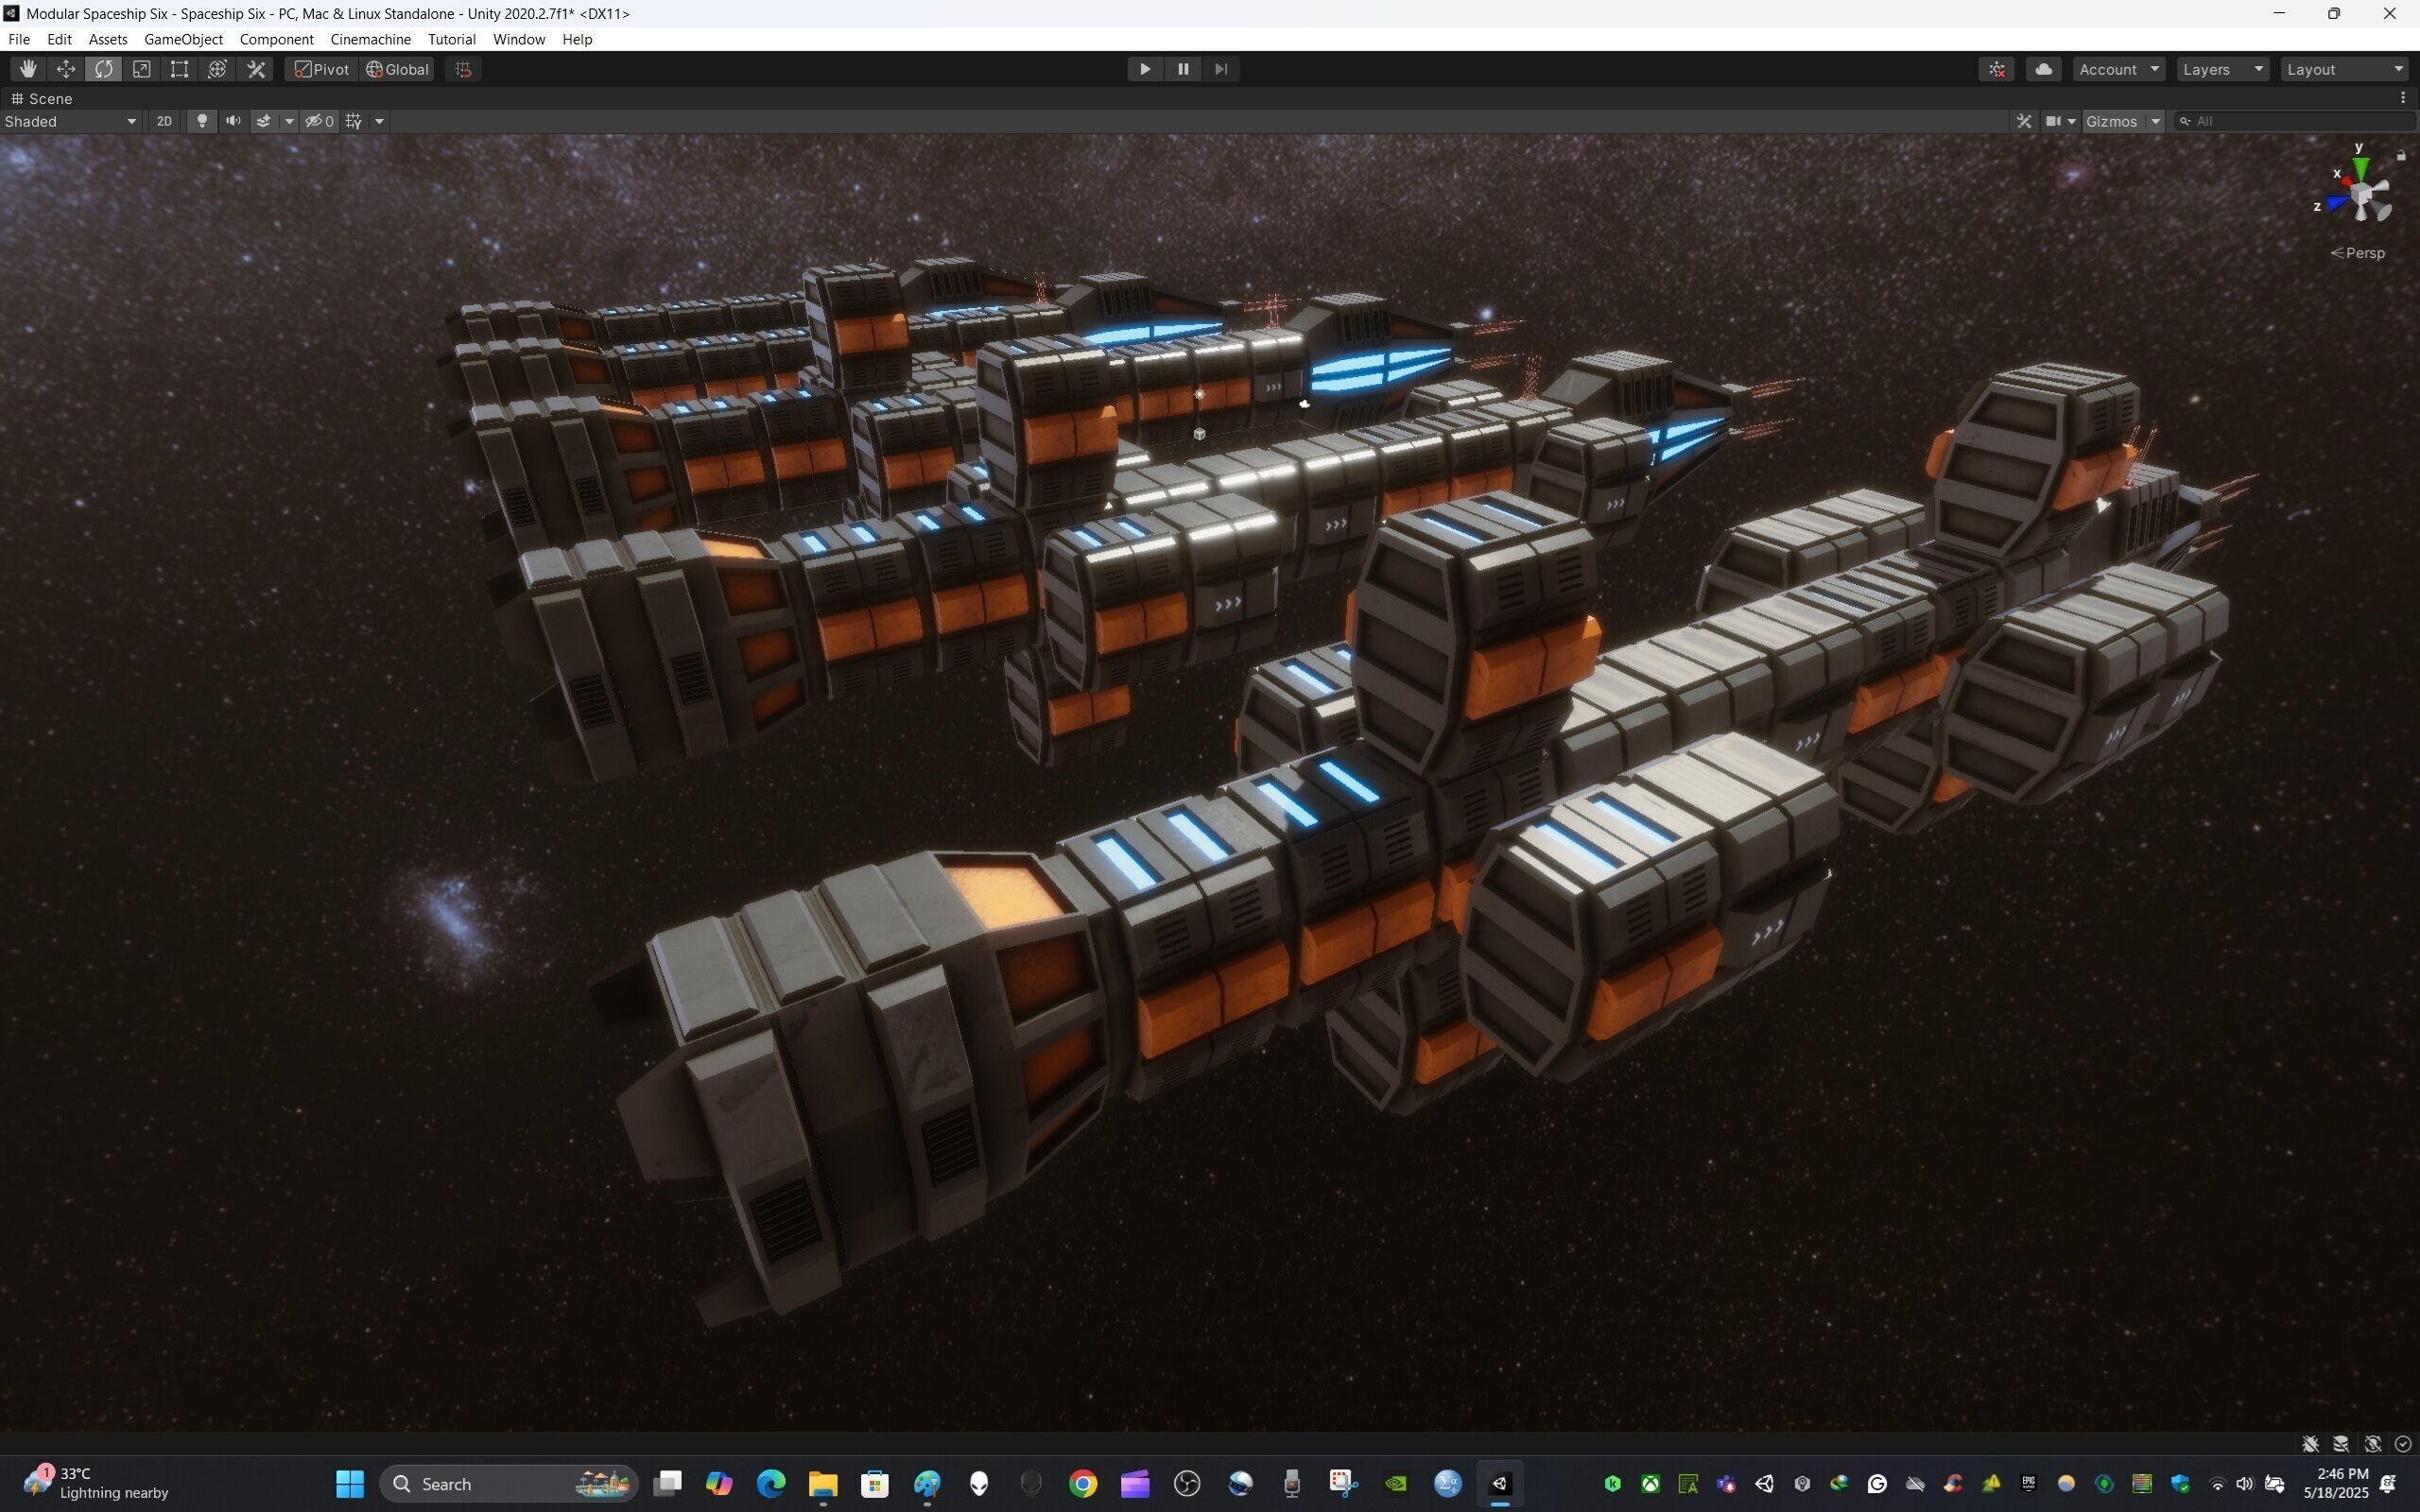2420x1512 pixels.
Task: Toggle grid snapping button
Action: coord(463,69)
